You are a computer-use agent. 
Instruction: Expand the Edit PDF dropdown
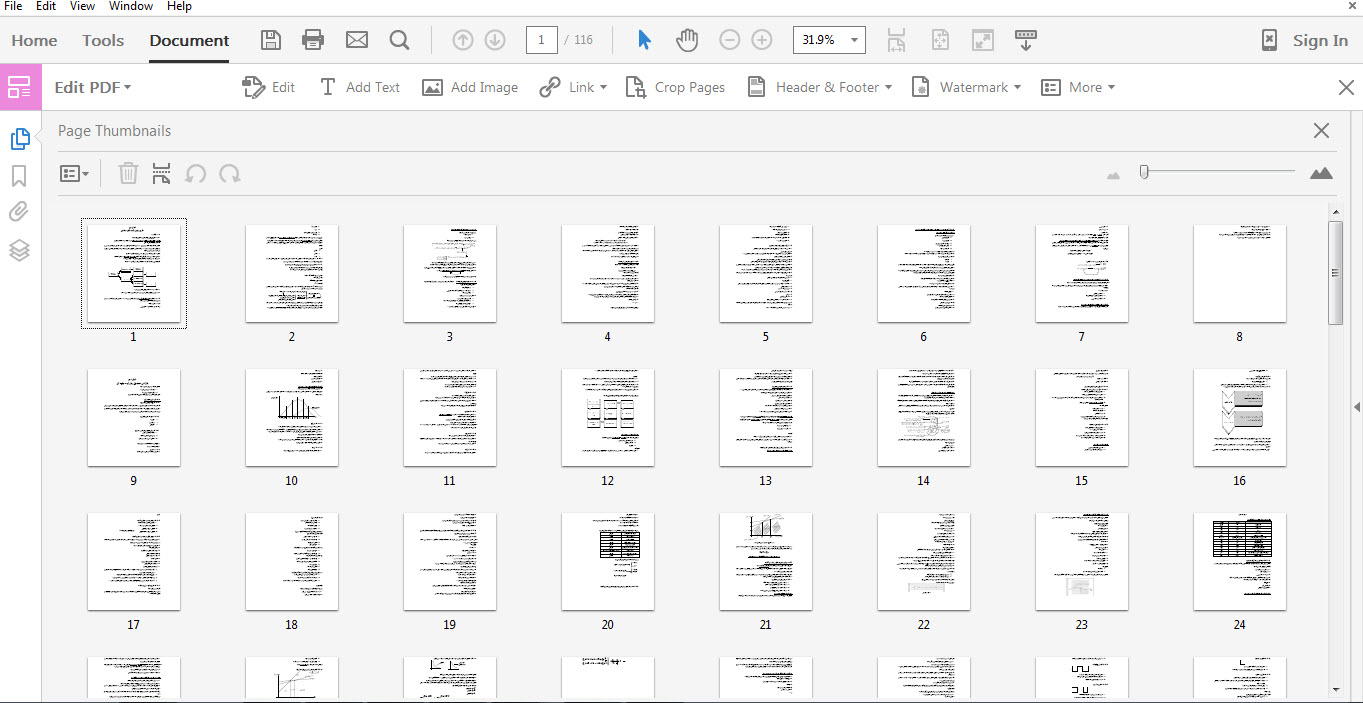coord(92,87)
